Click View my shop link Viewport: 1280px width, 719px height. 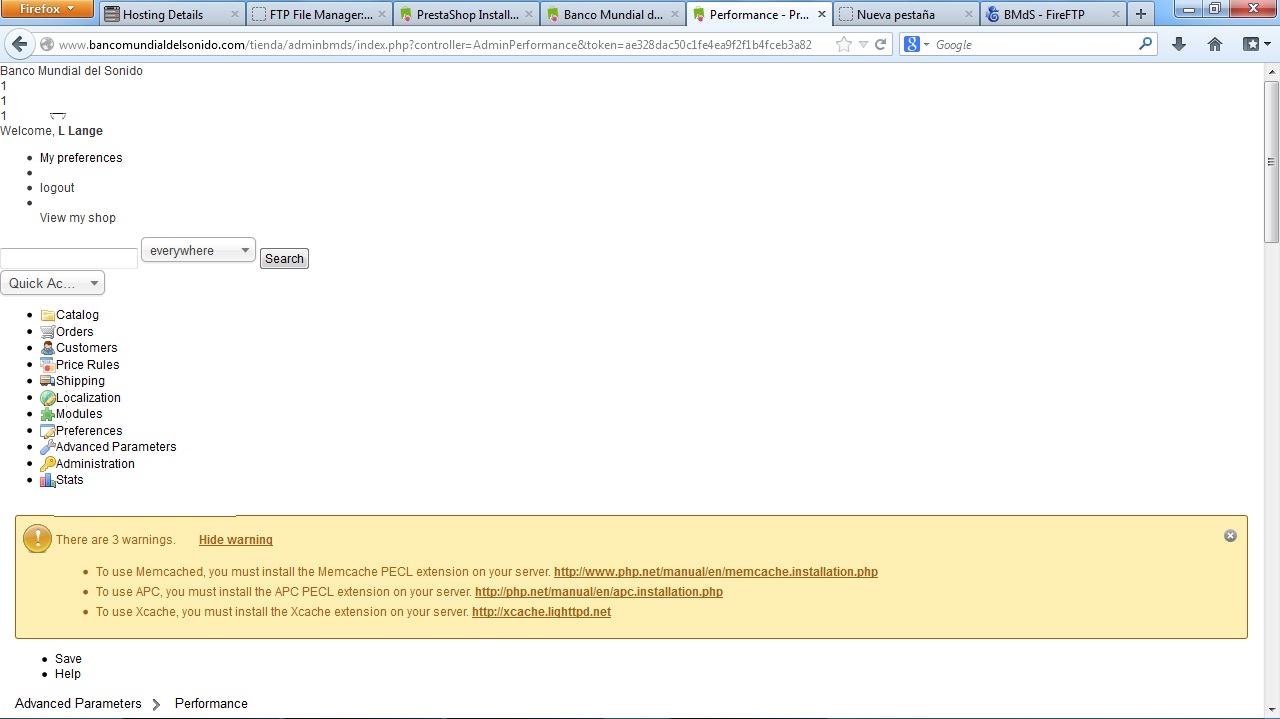point(78,218)
